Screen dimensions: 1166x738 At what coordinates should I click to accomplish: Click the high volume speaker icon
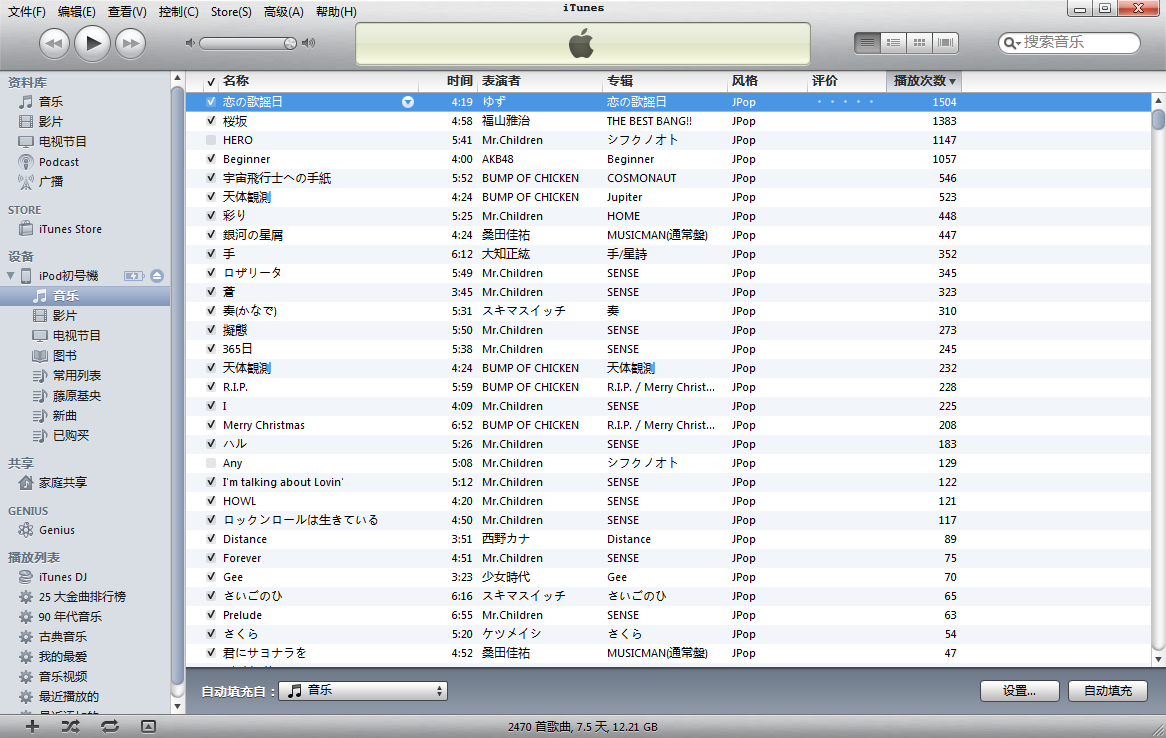tap(309, 43)
